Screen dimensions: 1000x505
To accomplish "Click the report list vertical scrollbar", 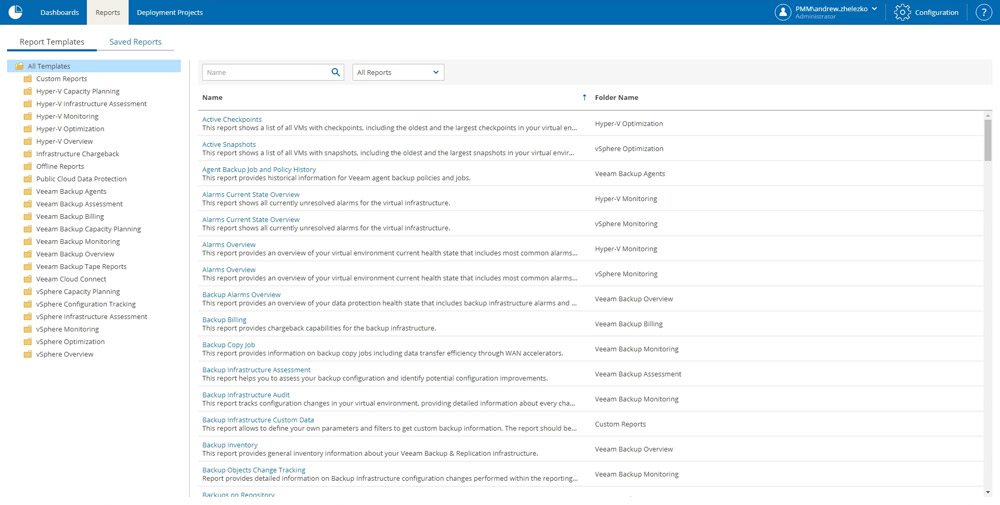I will click(x=988, y=140).
